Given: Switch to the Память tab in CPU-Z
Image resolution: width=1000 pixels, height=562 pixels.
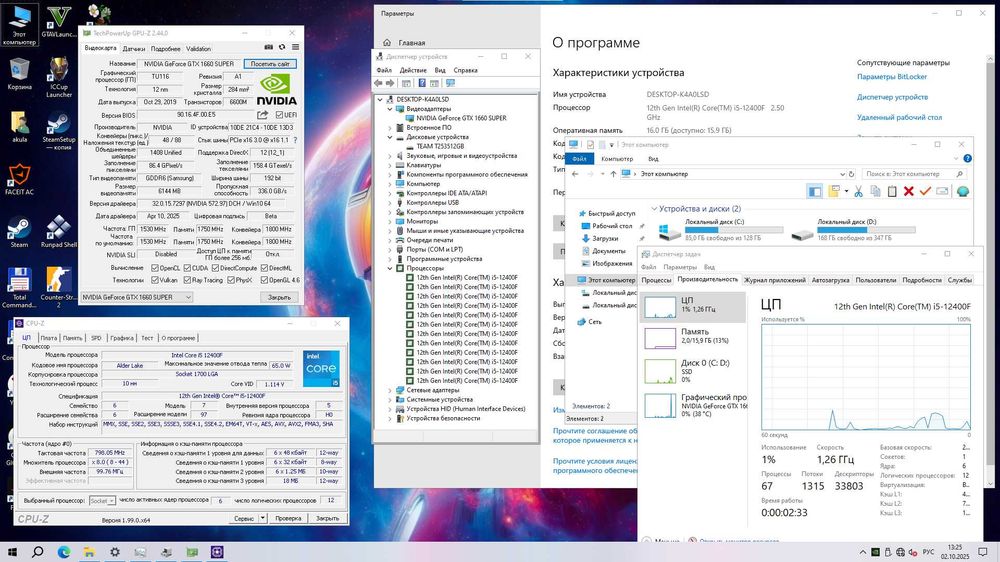Looking at the screenshot, I should pos(73,338).
